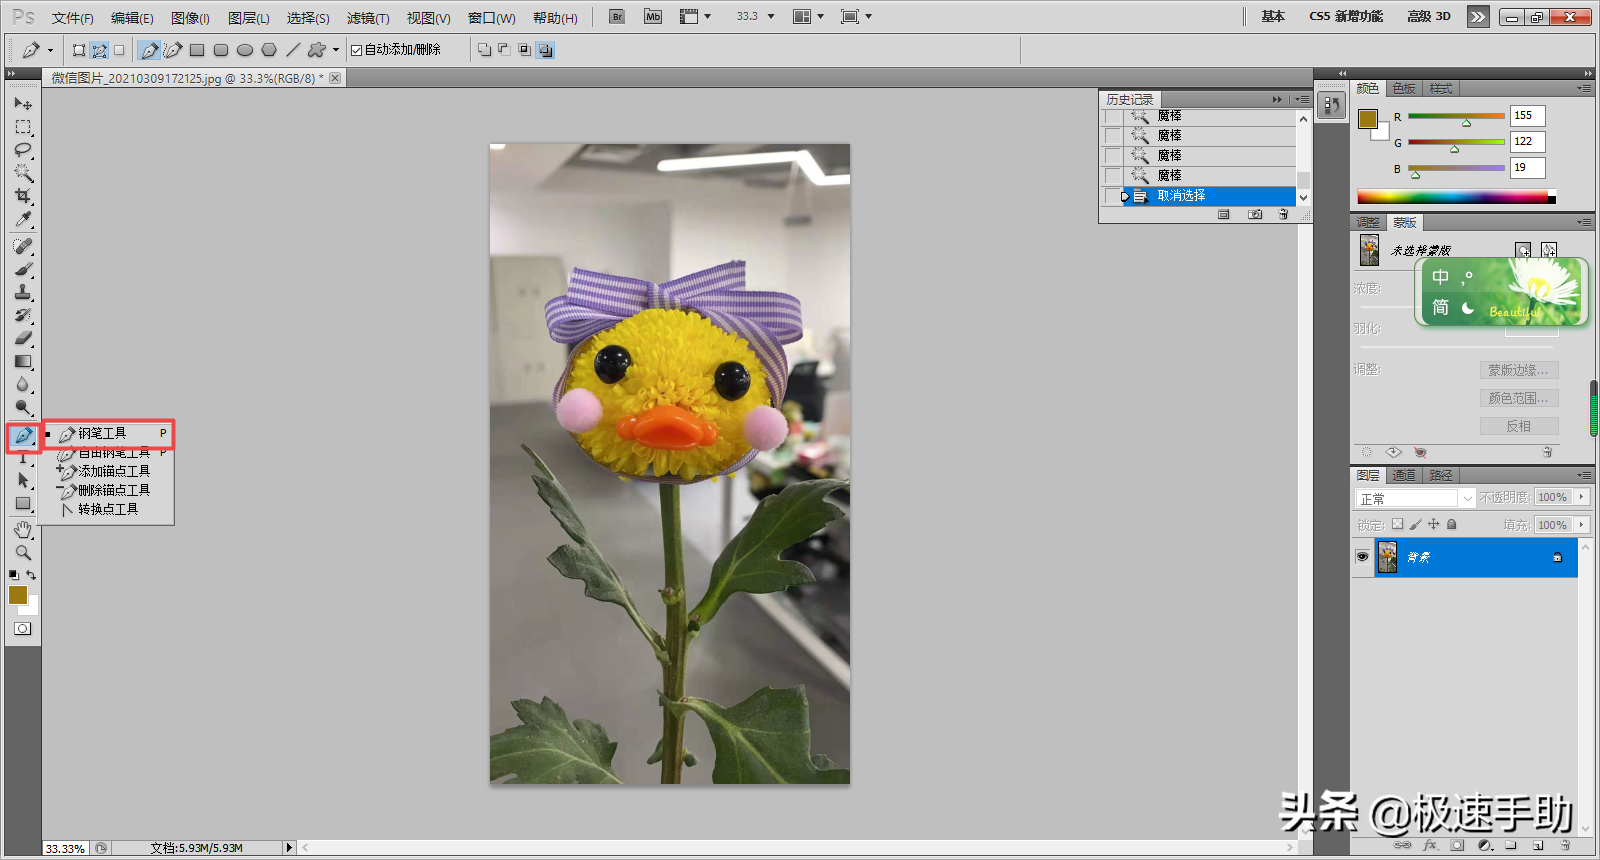Select the Magic Wand tool in the toolbox
This screenshot has height=860, width=1600.
pyautogui.click(x=23, y=173)
